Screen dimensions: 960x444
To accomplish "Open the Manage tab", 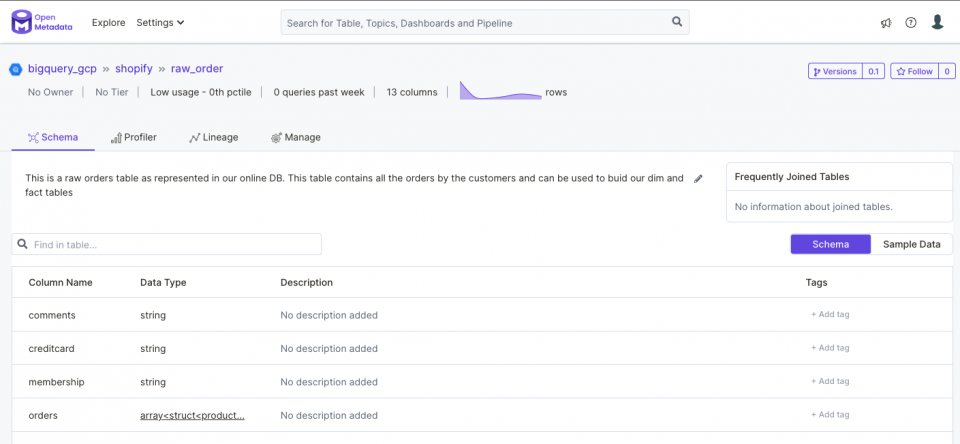I will [295, 137].
